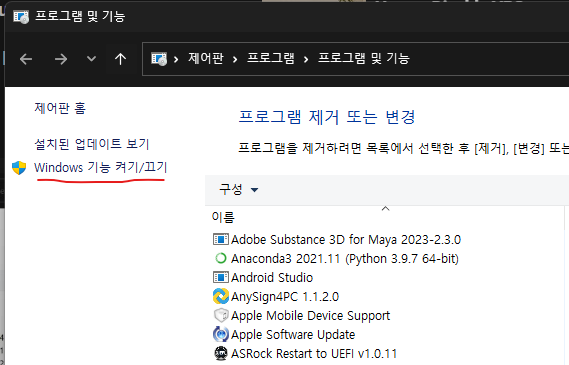Select 프로그램 breadcrumb in address bar
The height and width of the screenshot is (365, 569).
coord(271,58)
